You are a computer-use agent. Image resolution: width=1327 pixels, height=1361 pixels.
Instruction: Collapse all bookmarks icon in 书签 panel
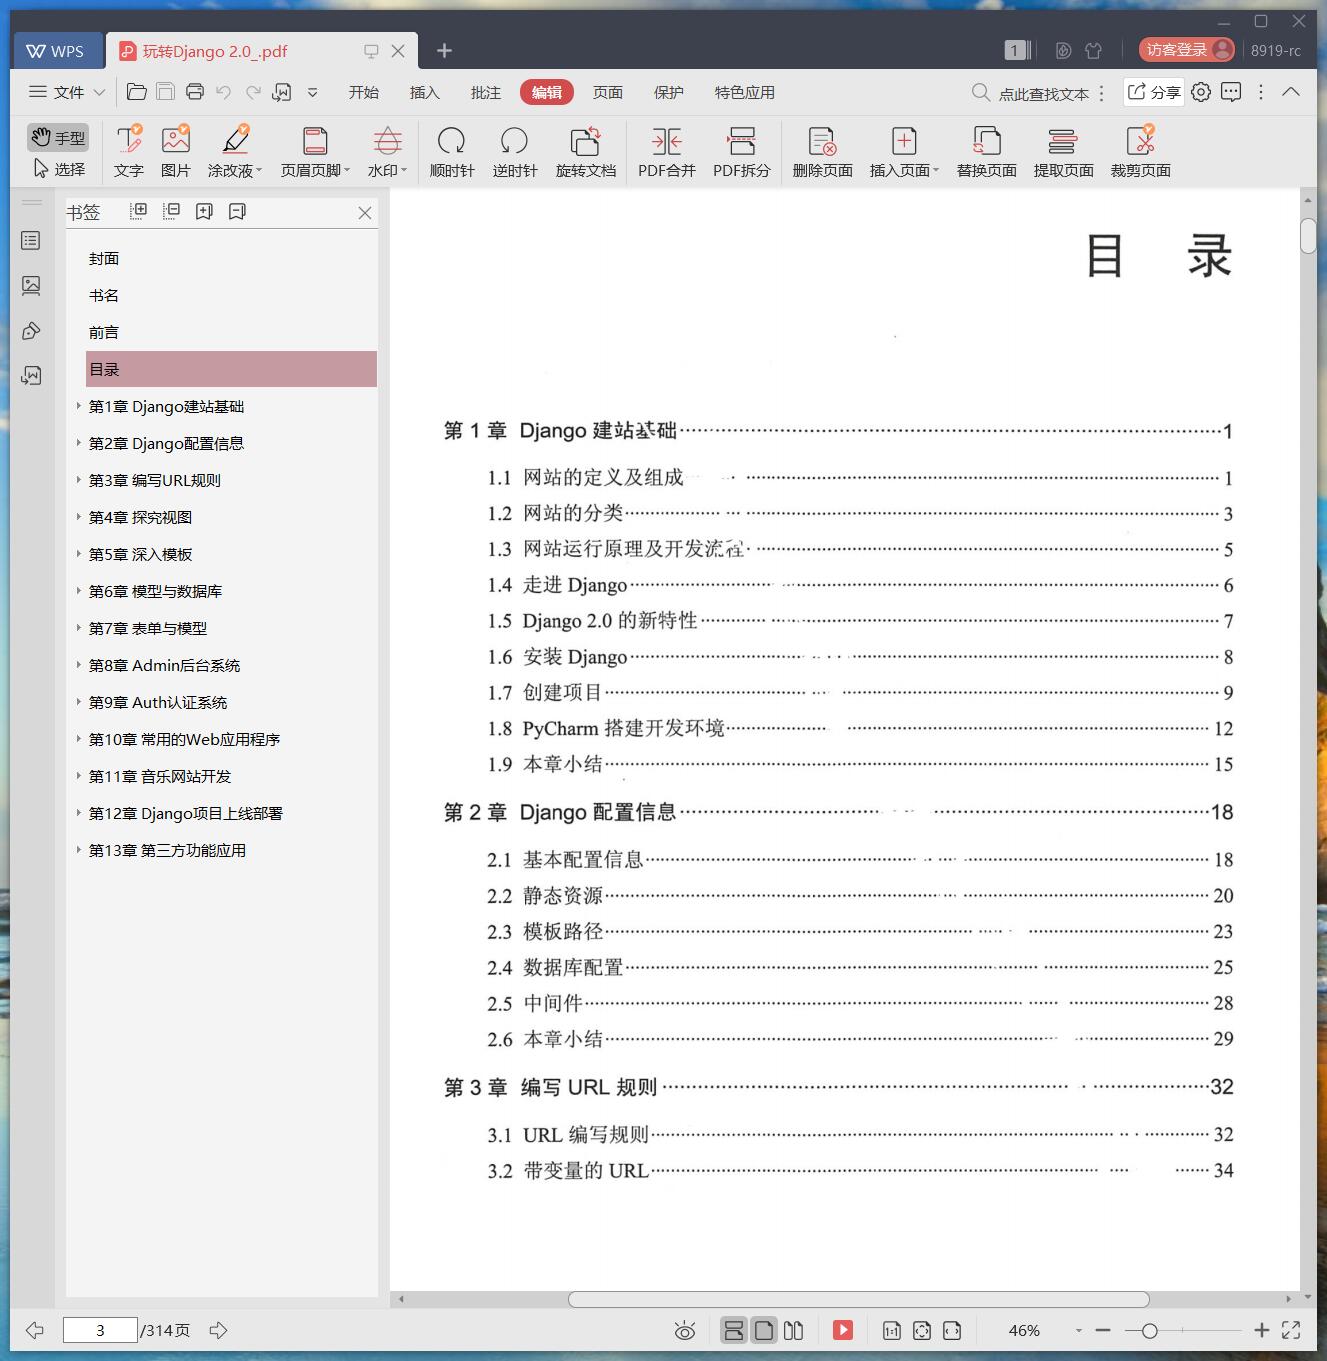172,211
